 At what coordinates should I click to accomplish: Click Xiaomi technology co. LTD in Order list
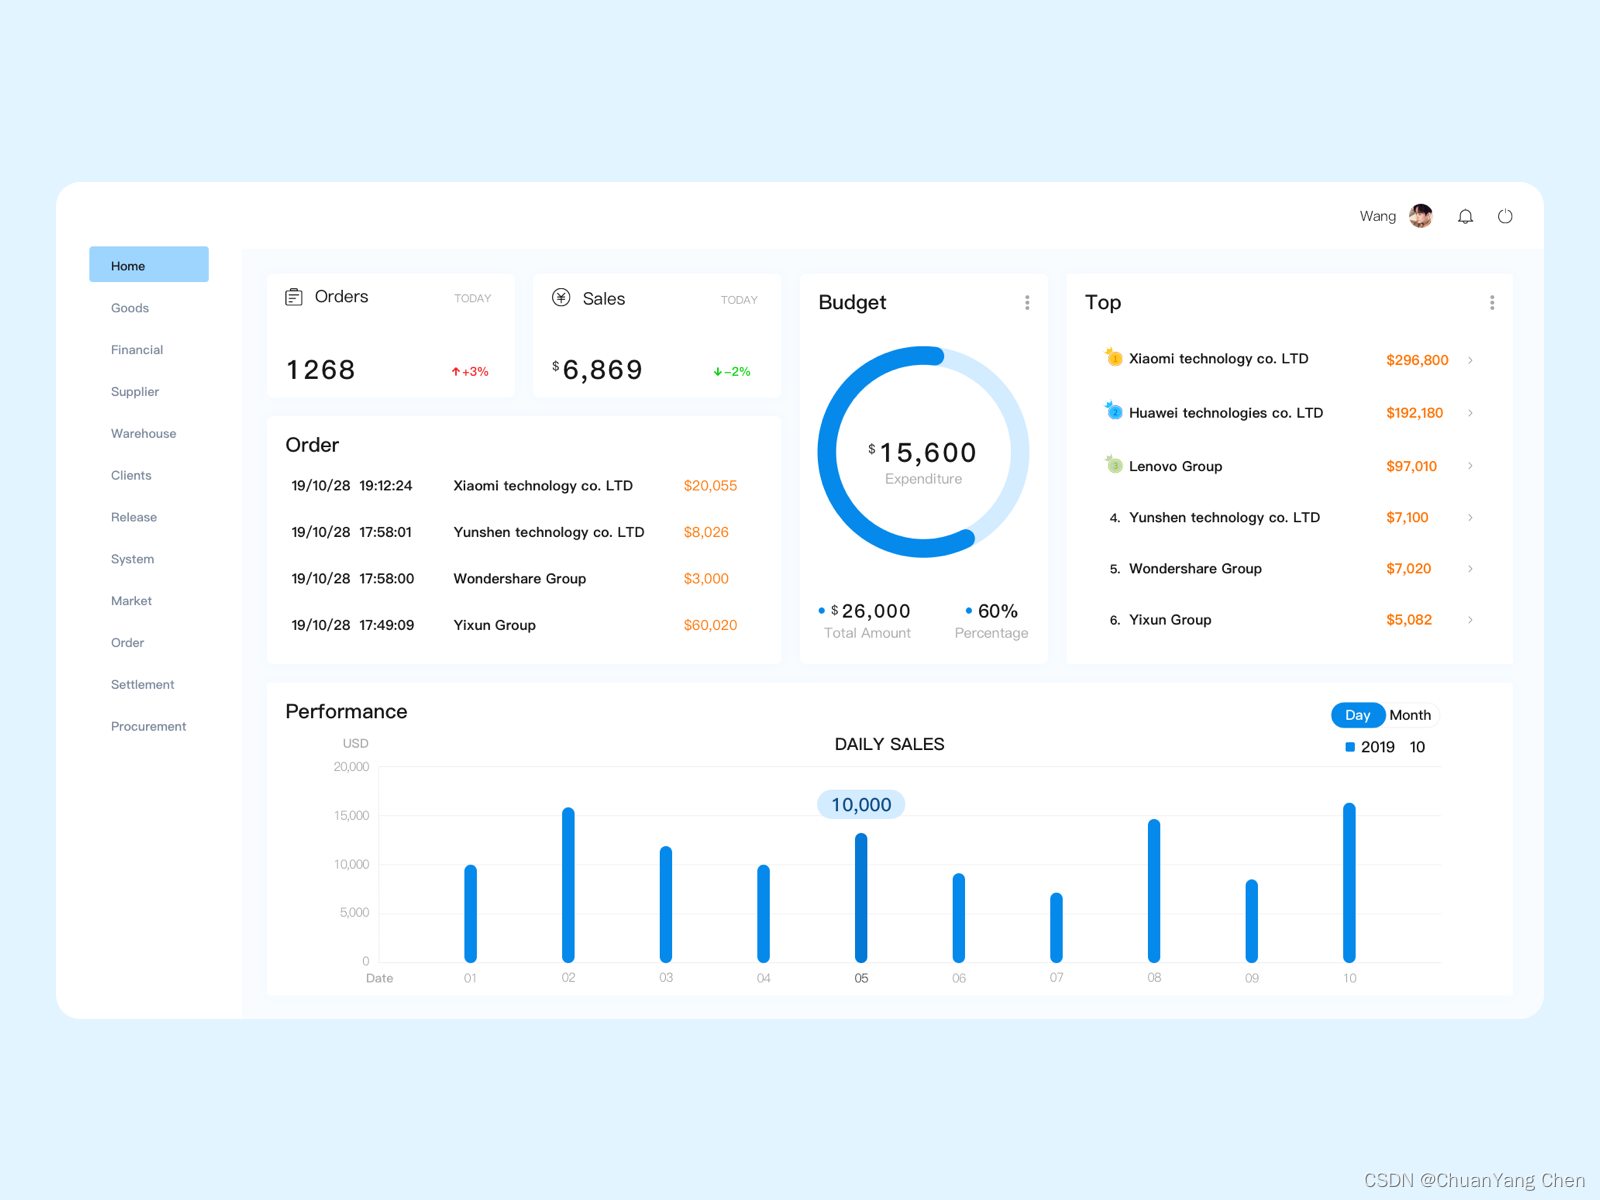(543, 486)
